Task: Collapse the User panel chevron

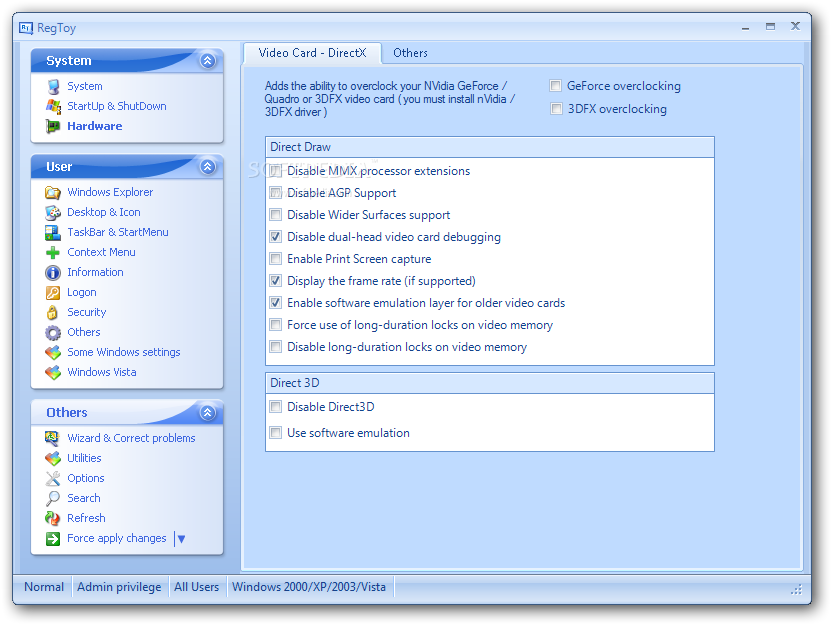Action: (207, 167)
